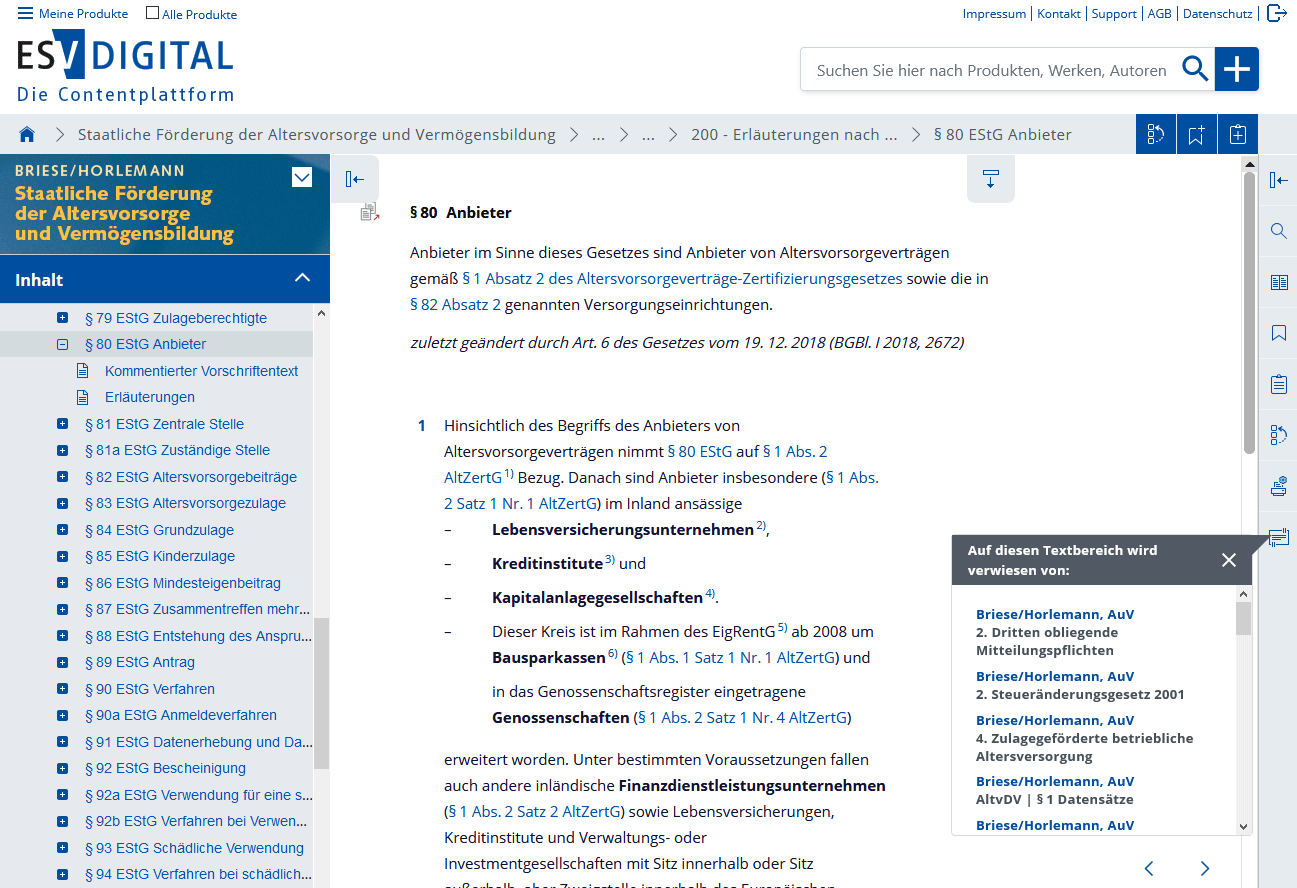Expand § 81a EStG Zuständige Stelle node
Image resolution: width=1297 pixels, height=888 pixels.
pyautogui.click(x=62, y=450)
